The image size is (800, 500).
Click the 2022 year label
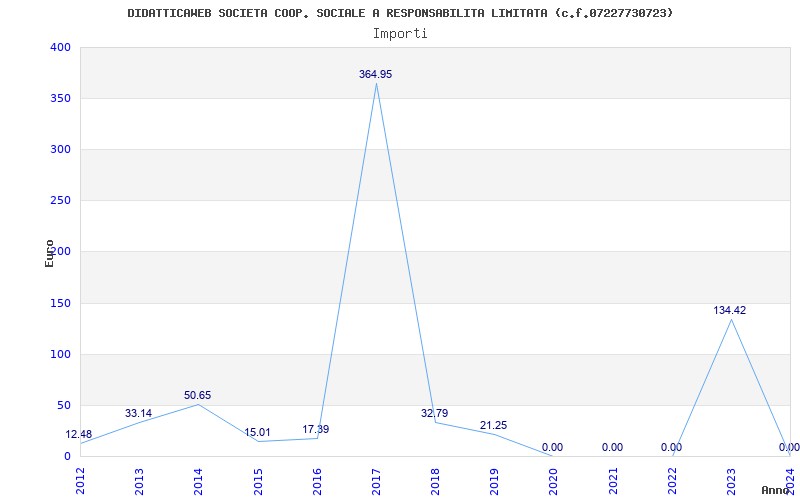pyautogui.click(x=672, y=481)
